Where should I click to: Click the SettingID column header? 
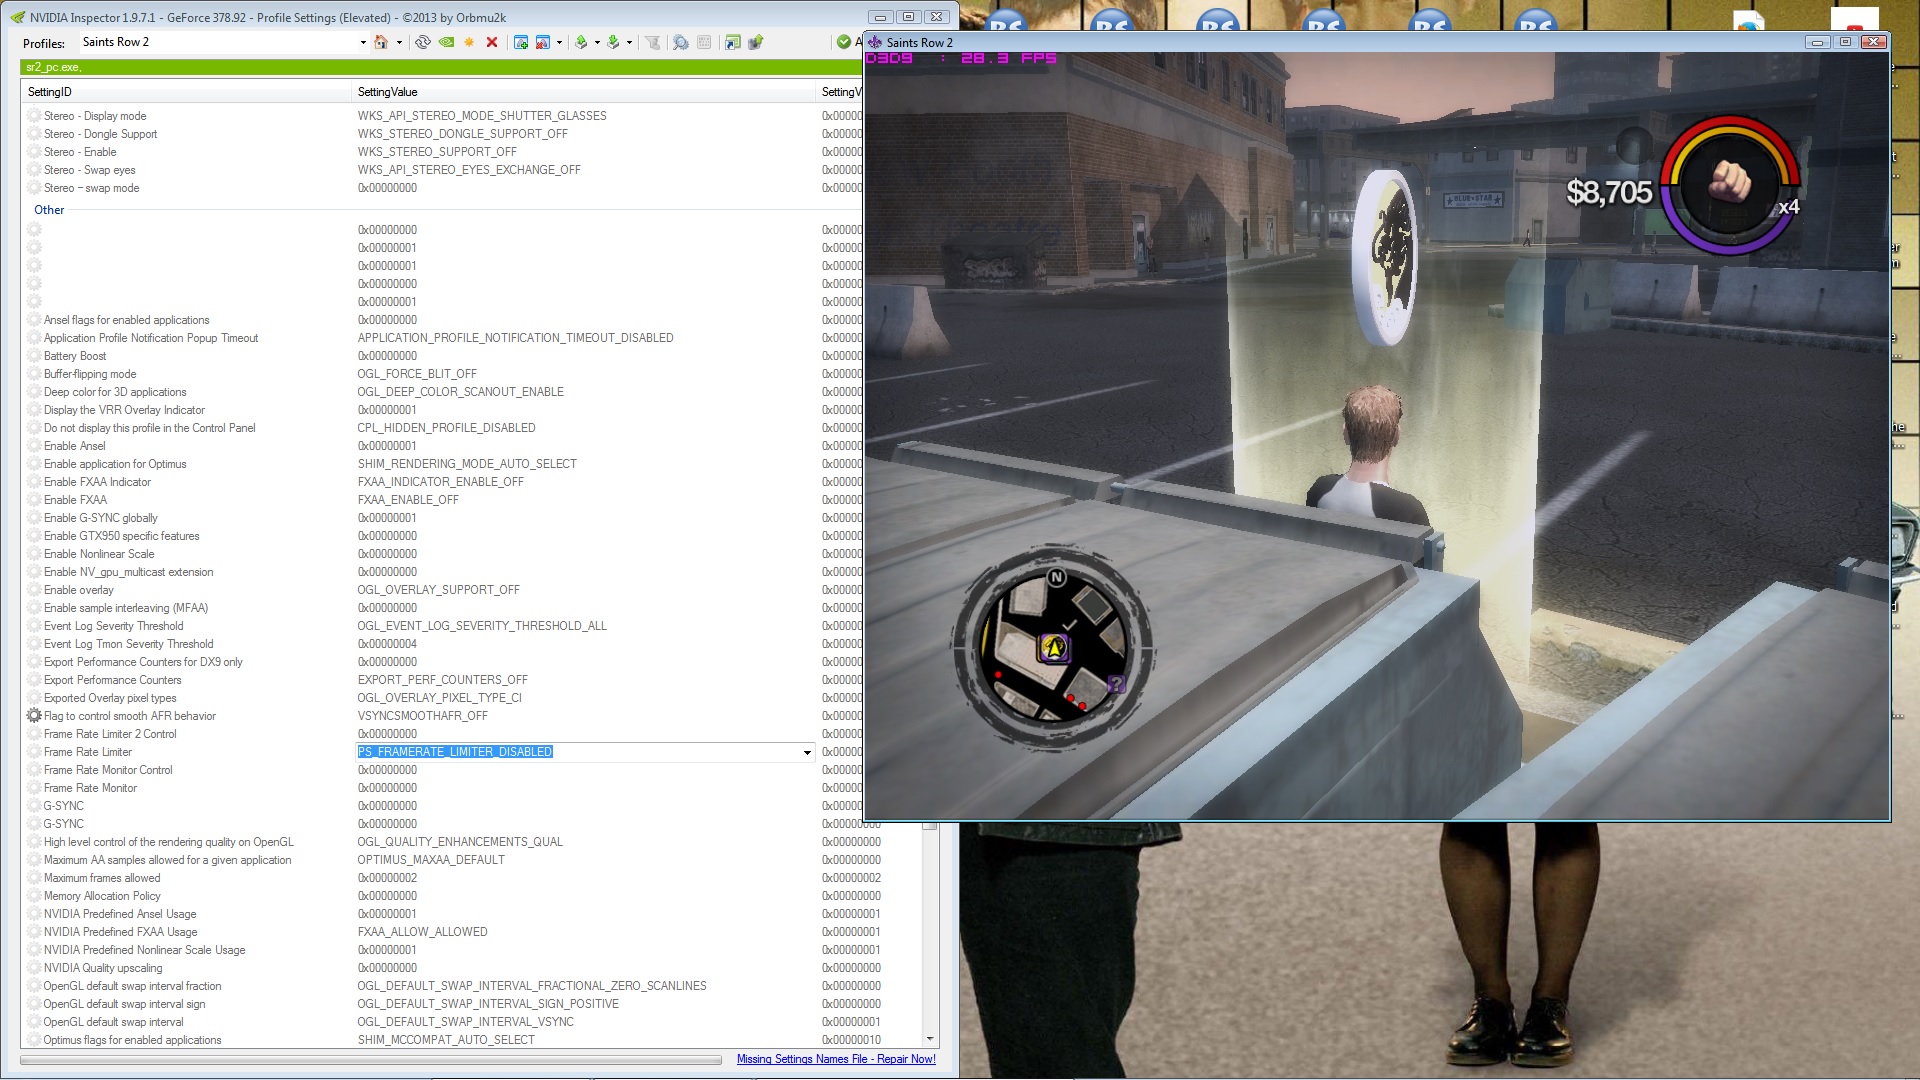tap(50, 92)
